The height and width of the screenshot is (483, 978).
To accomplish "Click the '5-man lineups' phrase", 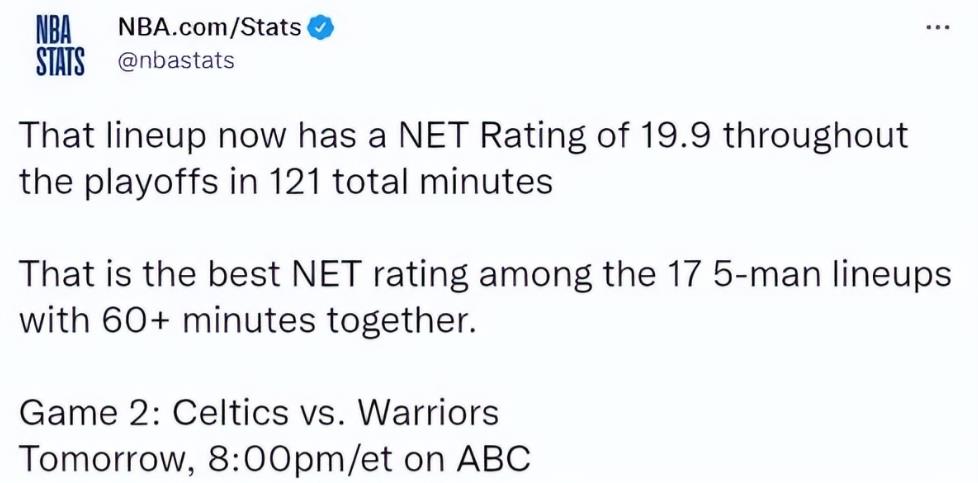I will pyautogui.click(x=833, y=275).
